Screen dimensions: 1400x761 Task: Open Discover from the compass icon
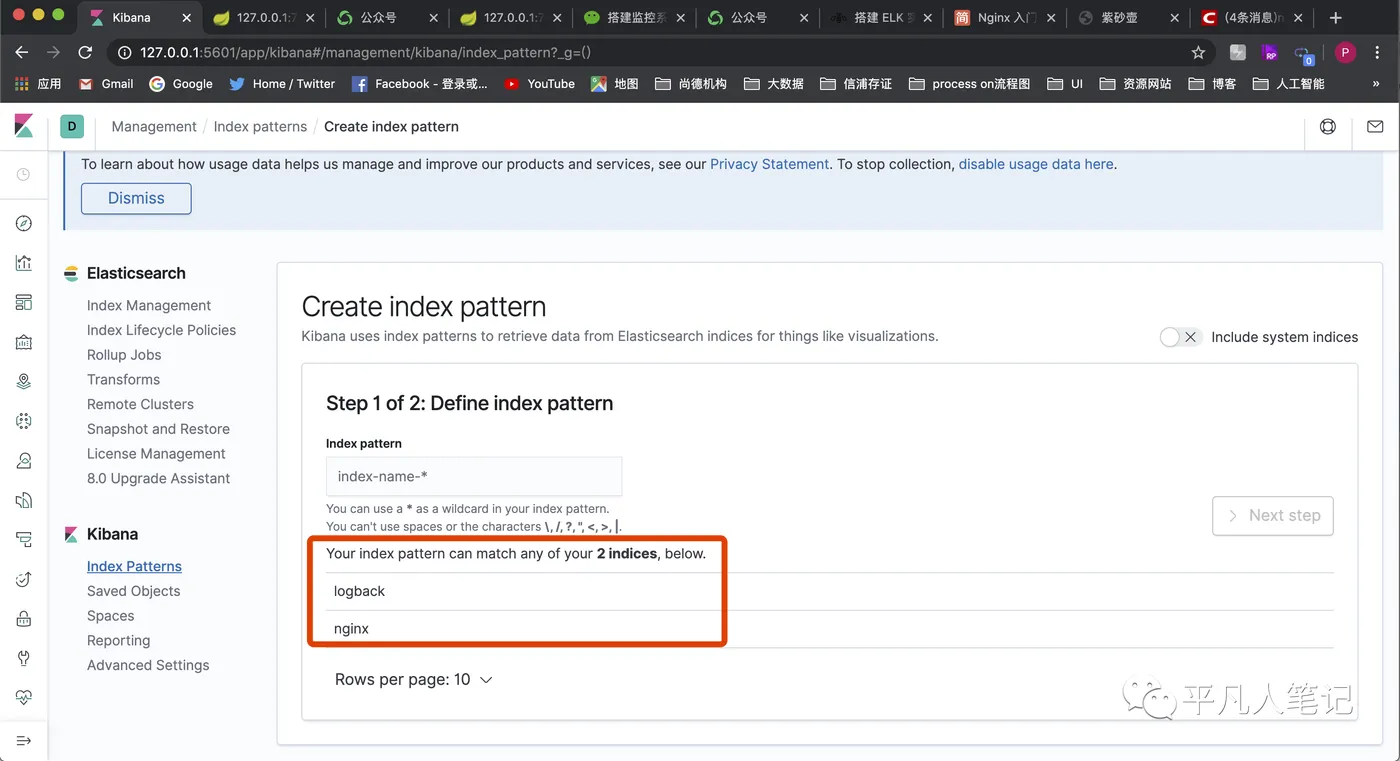24,223
